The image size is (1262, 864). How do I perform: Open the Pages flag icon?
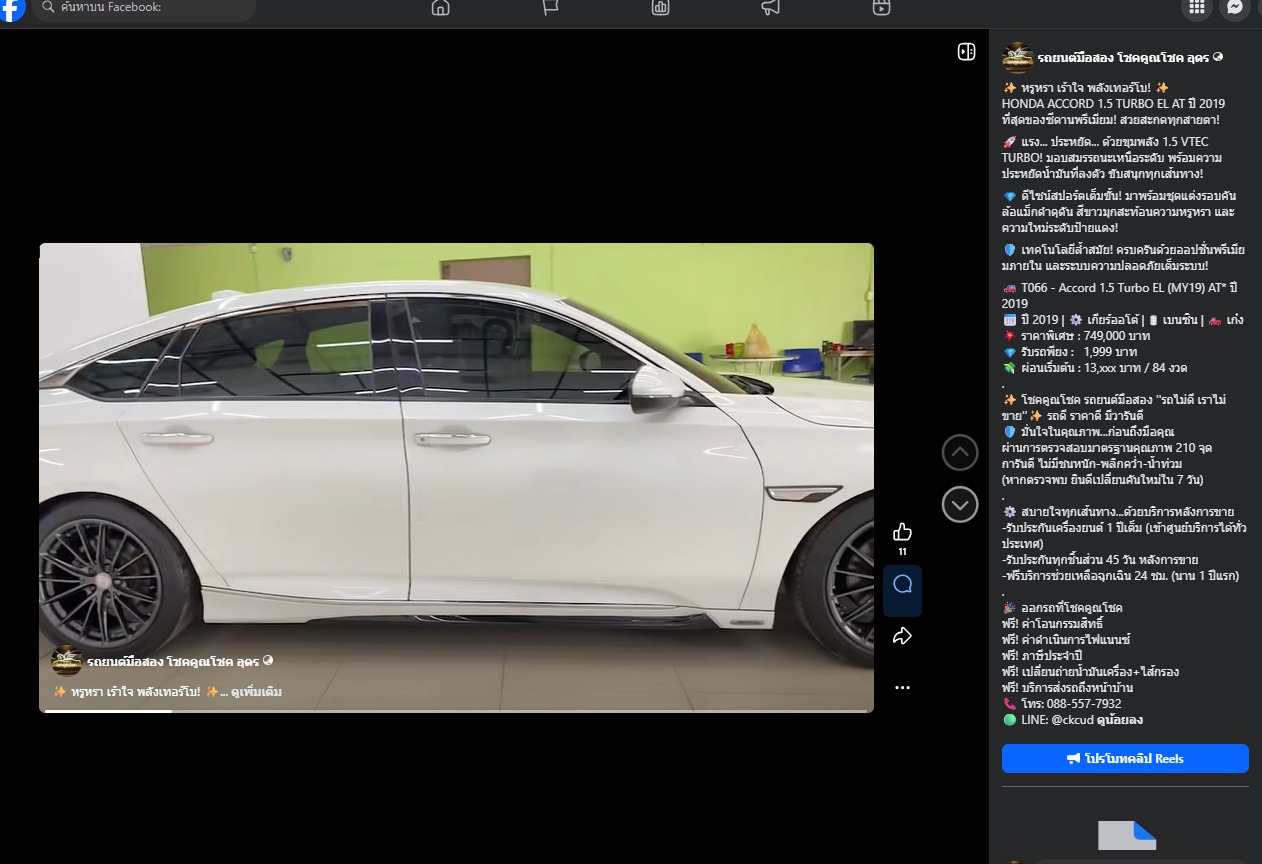(550, 8)
